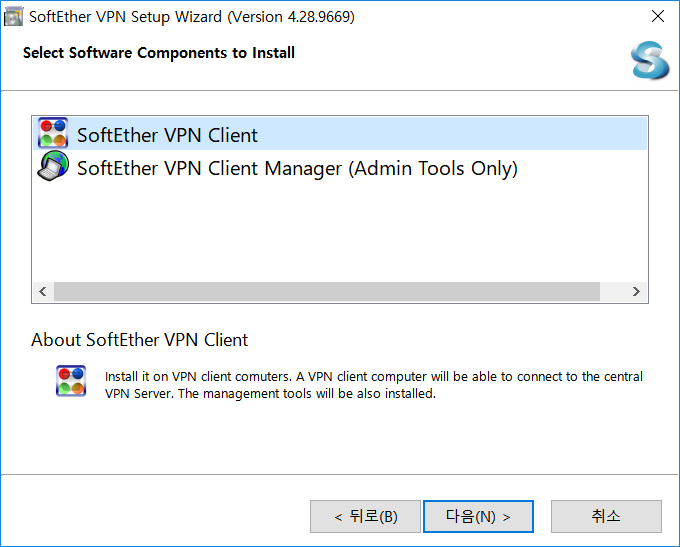Close the Setup Wizard window
This screenshot has height=547, width=680.
coord(657,16)
